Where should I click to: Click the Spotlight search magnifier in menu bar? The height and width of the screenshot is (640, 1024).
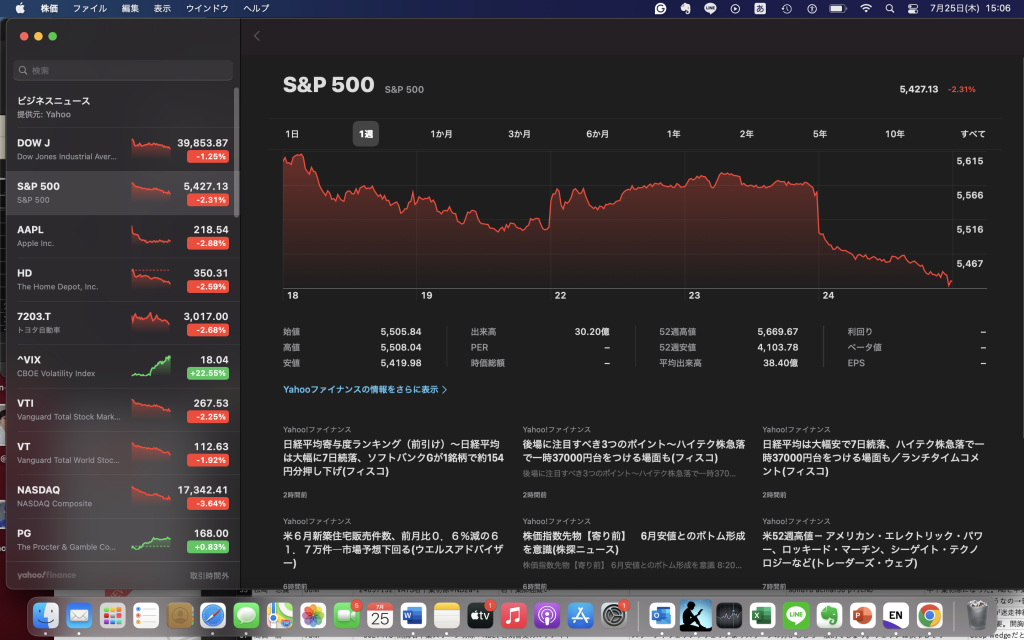pyautogui.click(x=890, y=8)
